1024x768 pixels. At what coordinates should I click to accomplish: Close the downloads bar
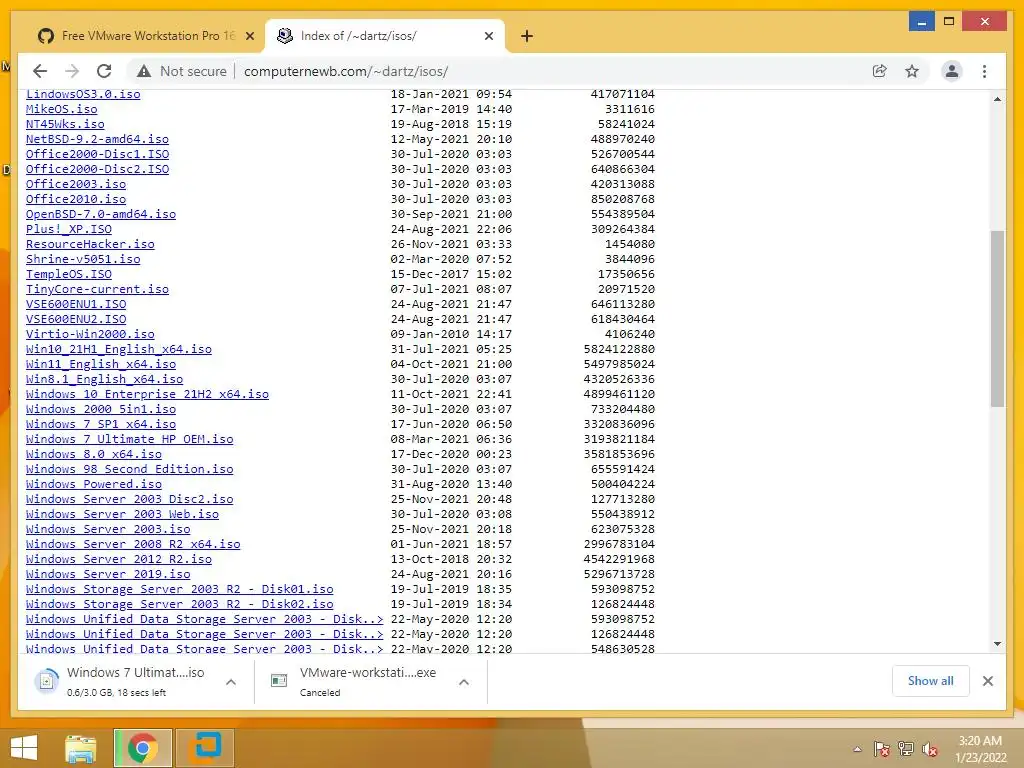point(987,681)
